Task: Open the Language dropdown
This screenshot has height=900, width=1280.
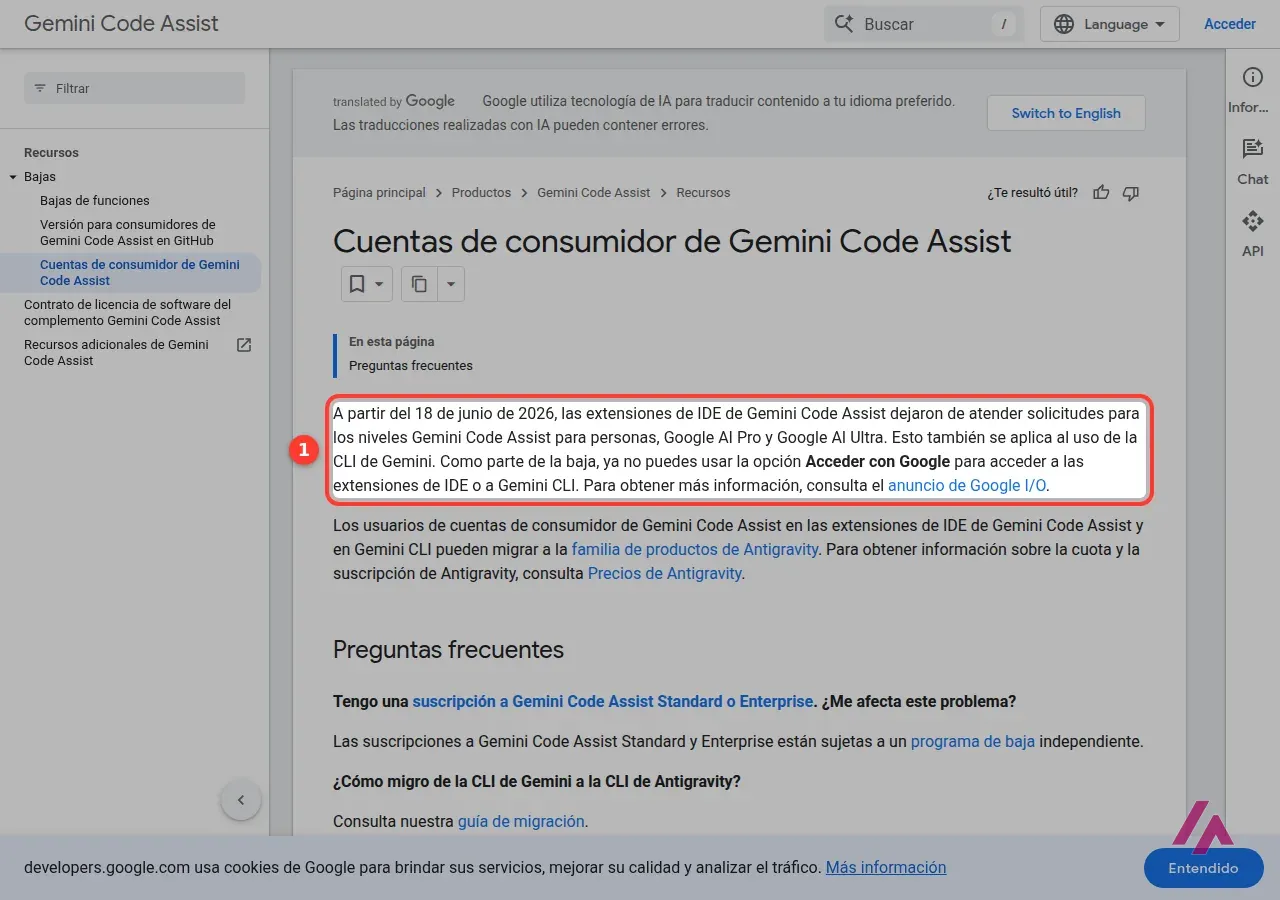Action: 1110,24
